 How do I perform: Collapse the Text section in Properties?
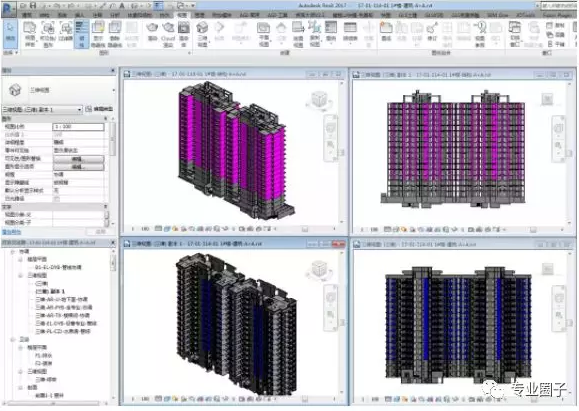(106, 207)
